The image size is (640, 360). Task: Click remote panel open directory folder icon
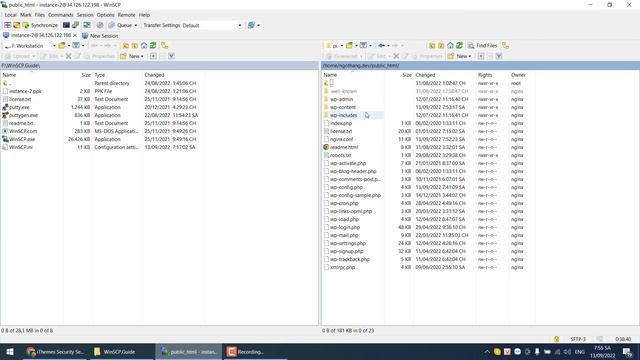pos(349,46)
